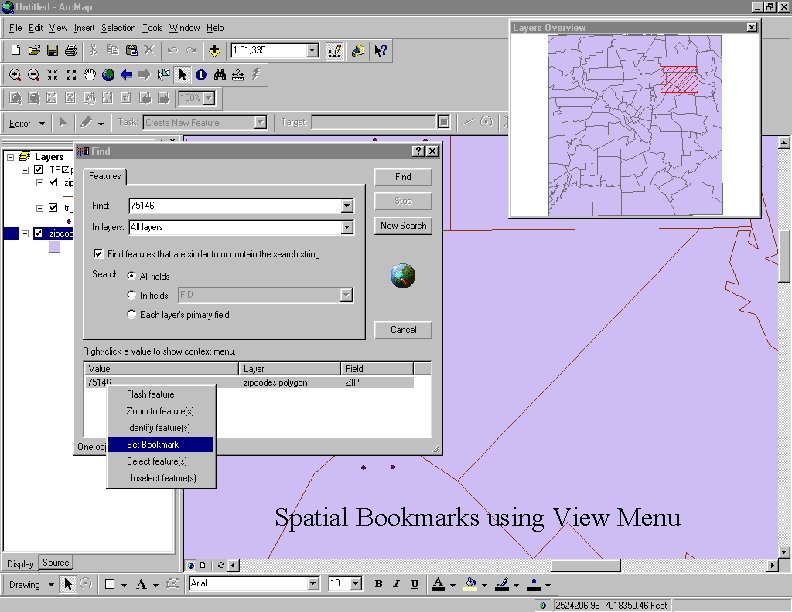Click the zipcodes layer lavender symbol swatch

54,247
